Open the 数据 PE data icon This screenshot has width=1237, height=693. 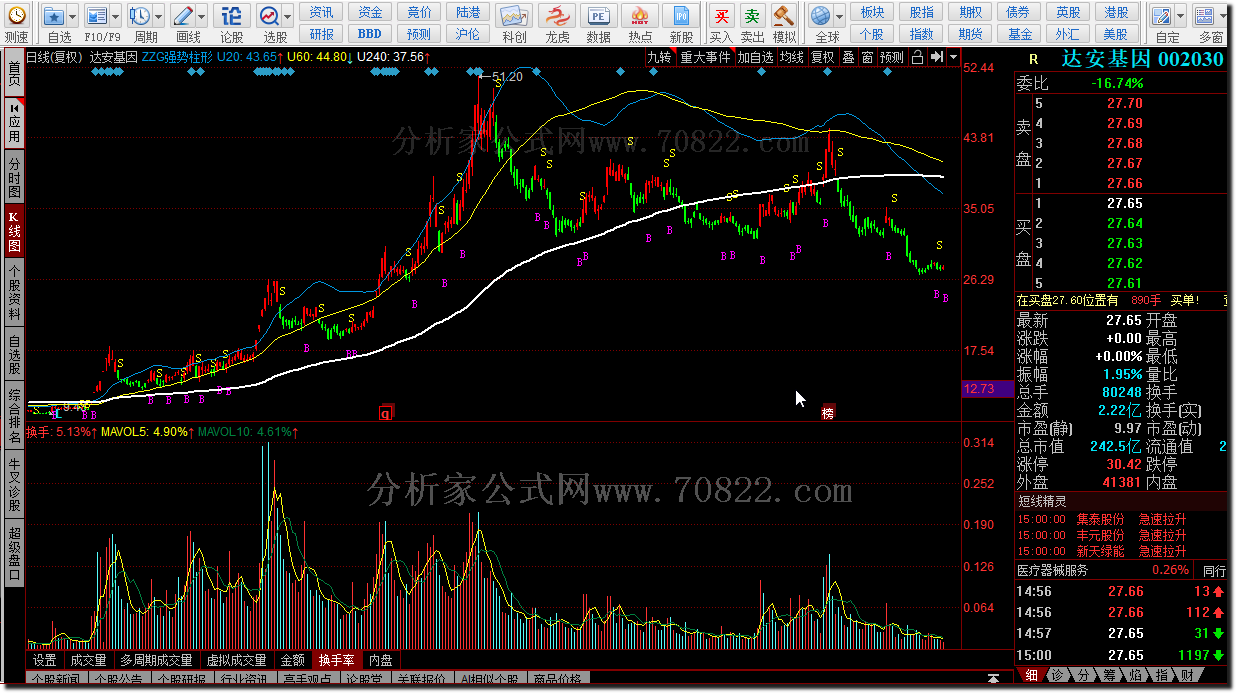599,16
